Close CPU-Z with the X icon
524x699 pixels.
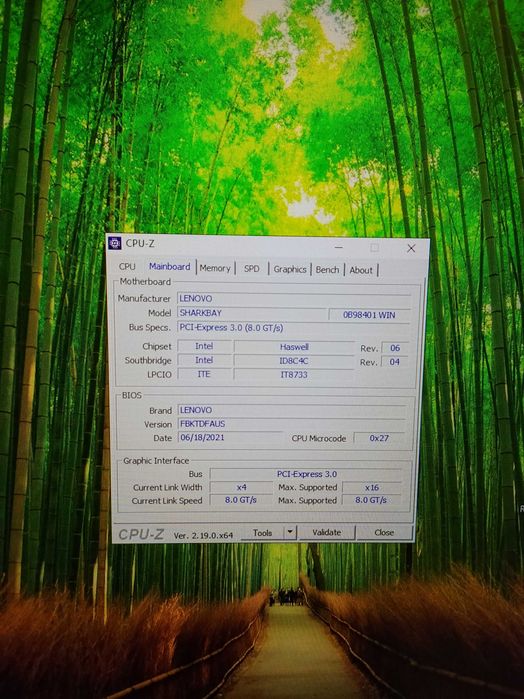[x=411, y=248]
